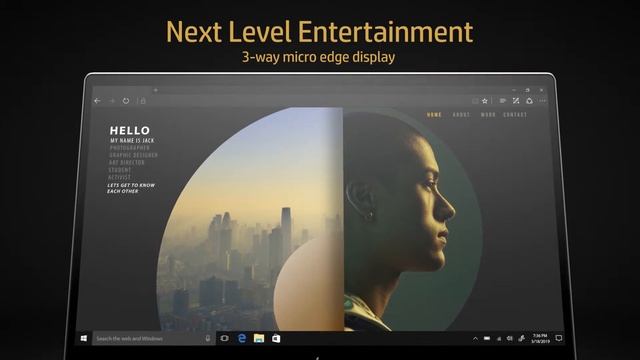Click the GRAPHIC DESIGNER text line
Screen dimensions: 640x360
pyautogui.click(x=133, y=155)
